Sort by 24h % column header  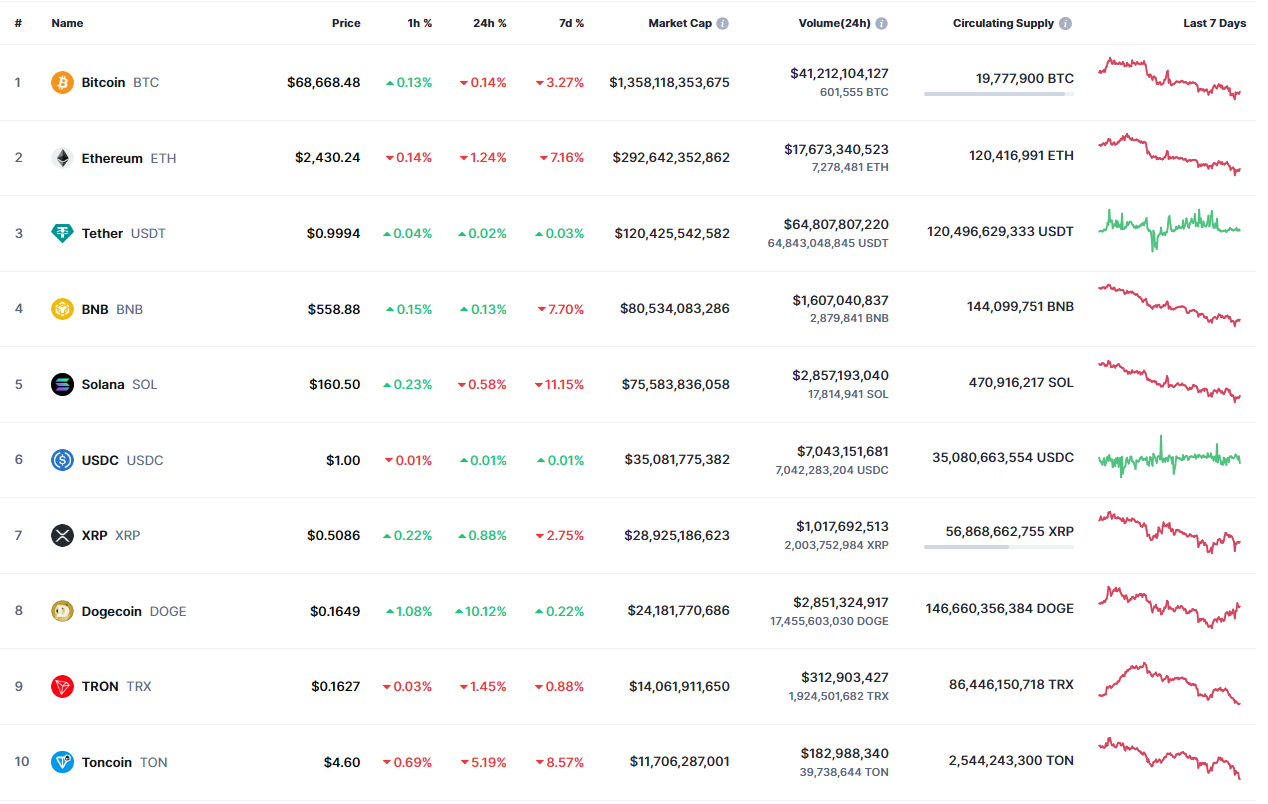[x=489, y=23]
